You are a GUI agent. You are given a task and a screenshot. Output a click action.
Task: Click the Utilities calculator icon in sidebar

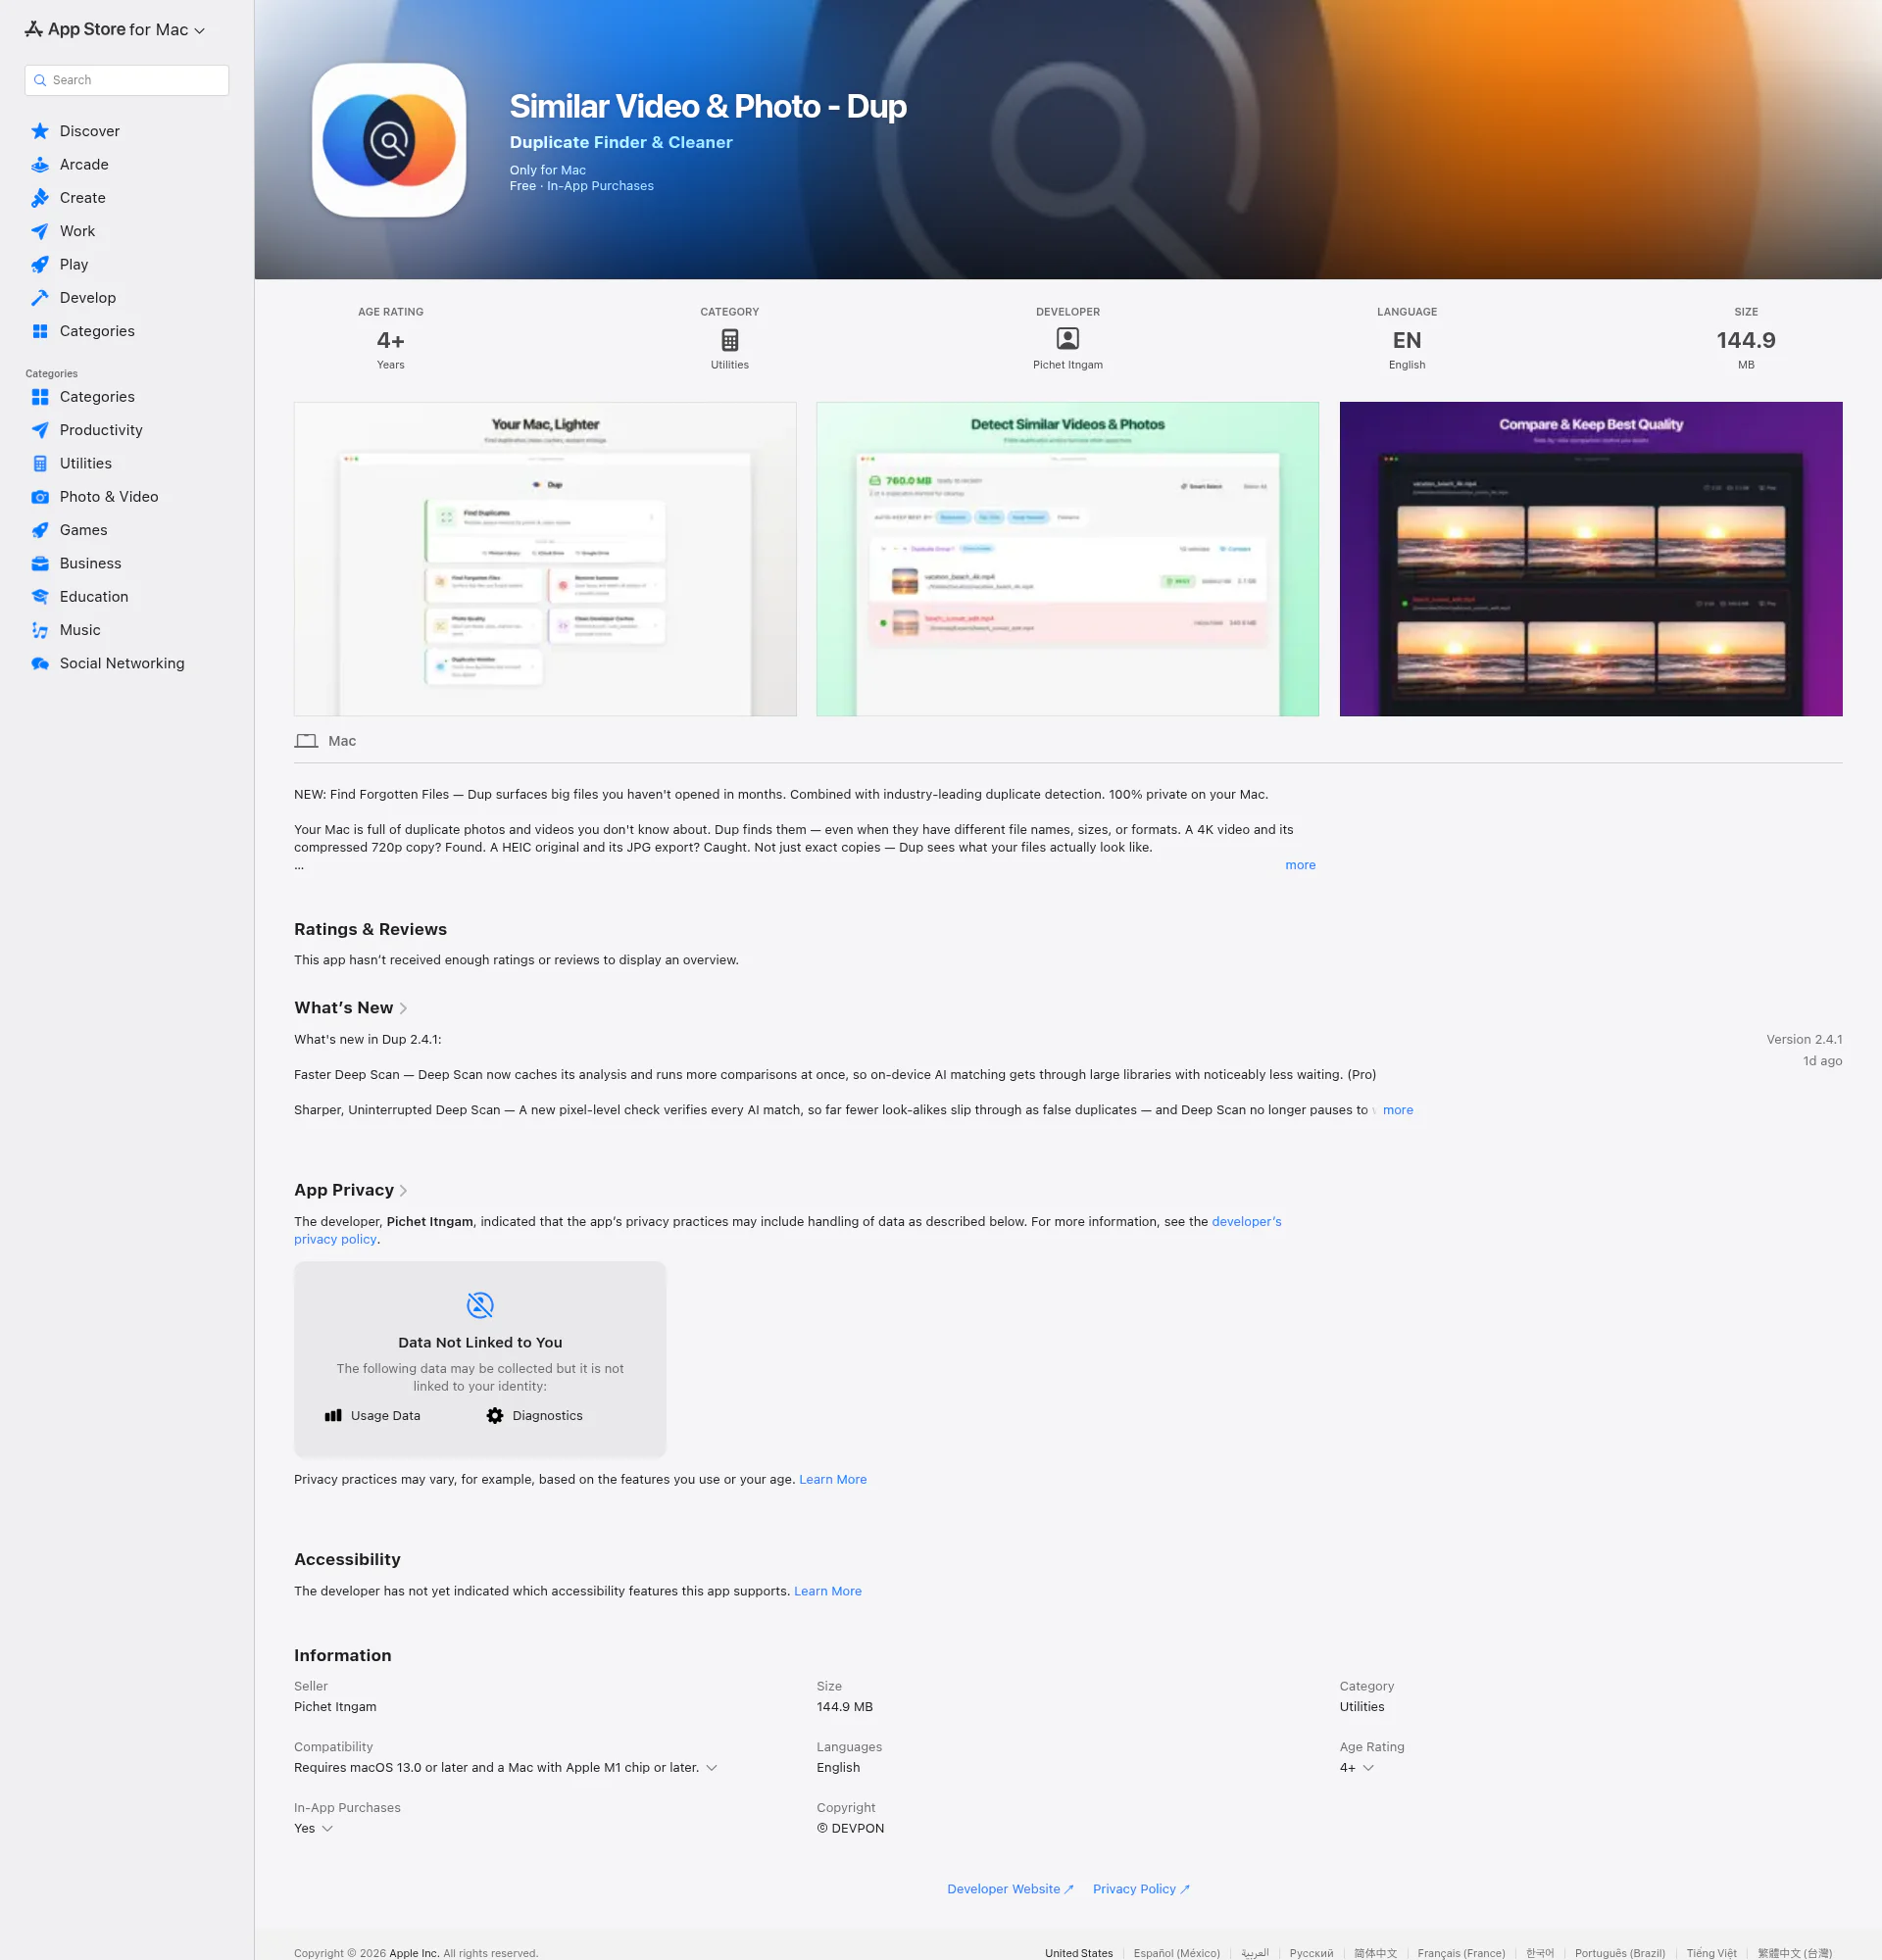tap(40, 463)
